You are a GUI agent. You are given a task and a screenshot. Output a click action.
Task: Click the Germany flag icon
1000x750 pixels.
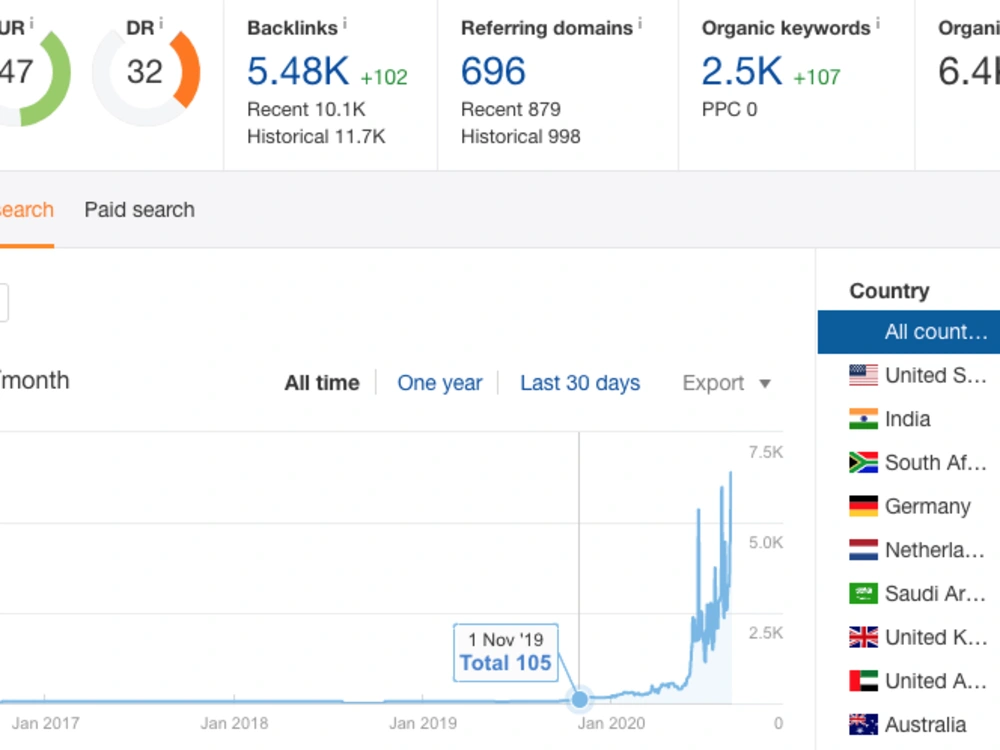click(x=863, y=506)
